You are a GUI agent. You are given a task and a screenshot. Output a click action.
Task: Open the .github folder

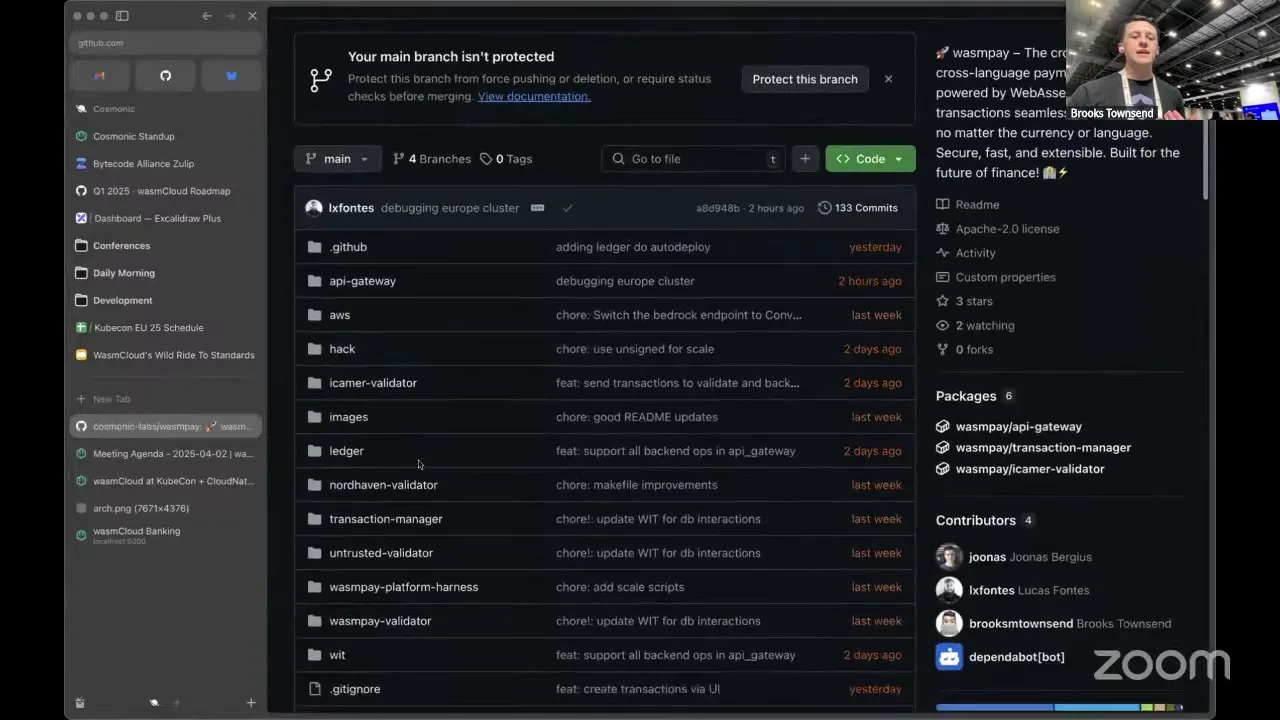tap(348, 247)
